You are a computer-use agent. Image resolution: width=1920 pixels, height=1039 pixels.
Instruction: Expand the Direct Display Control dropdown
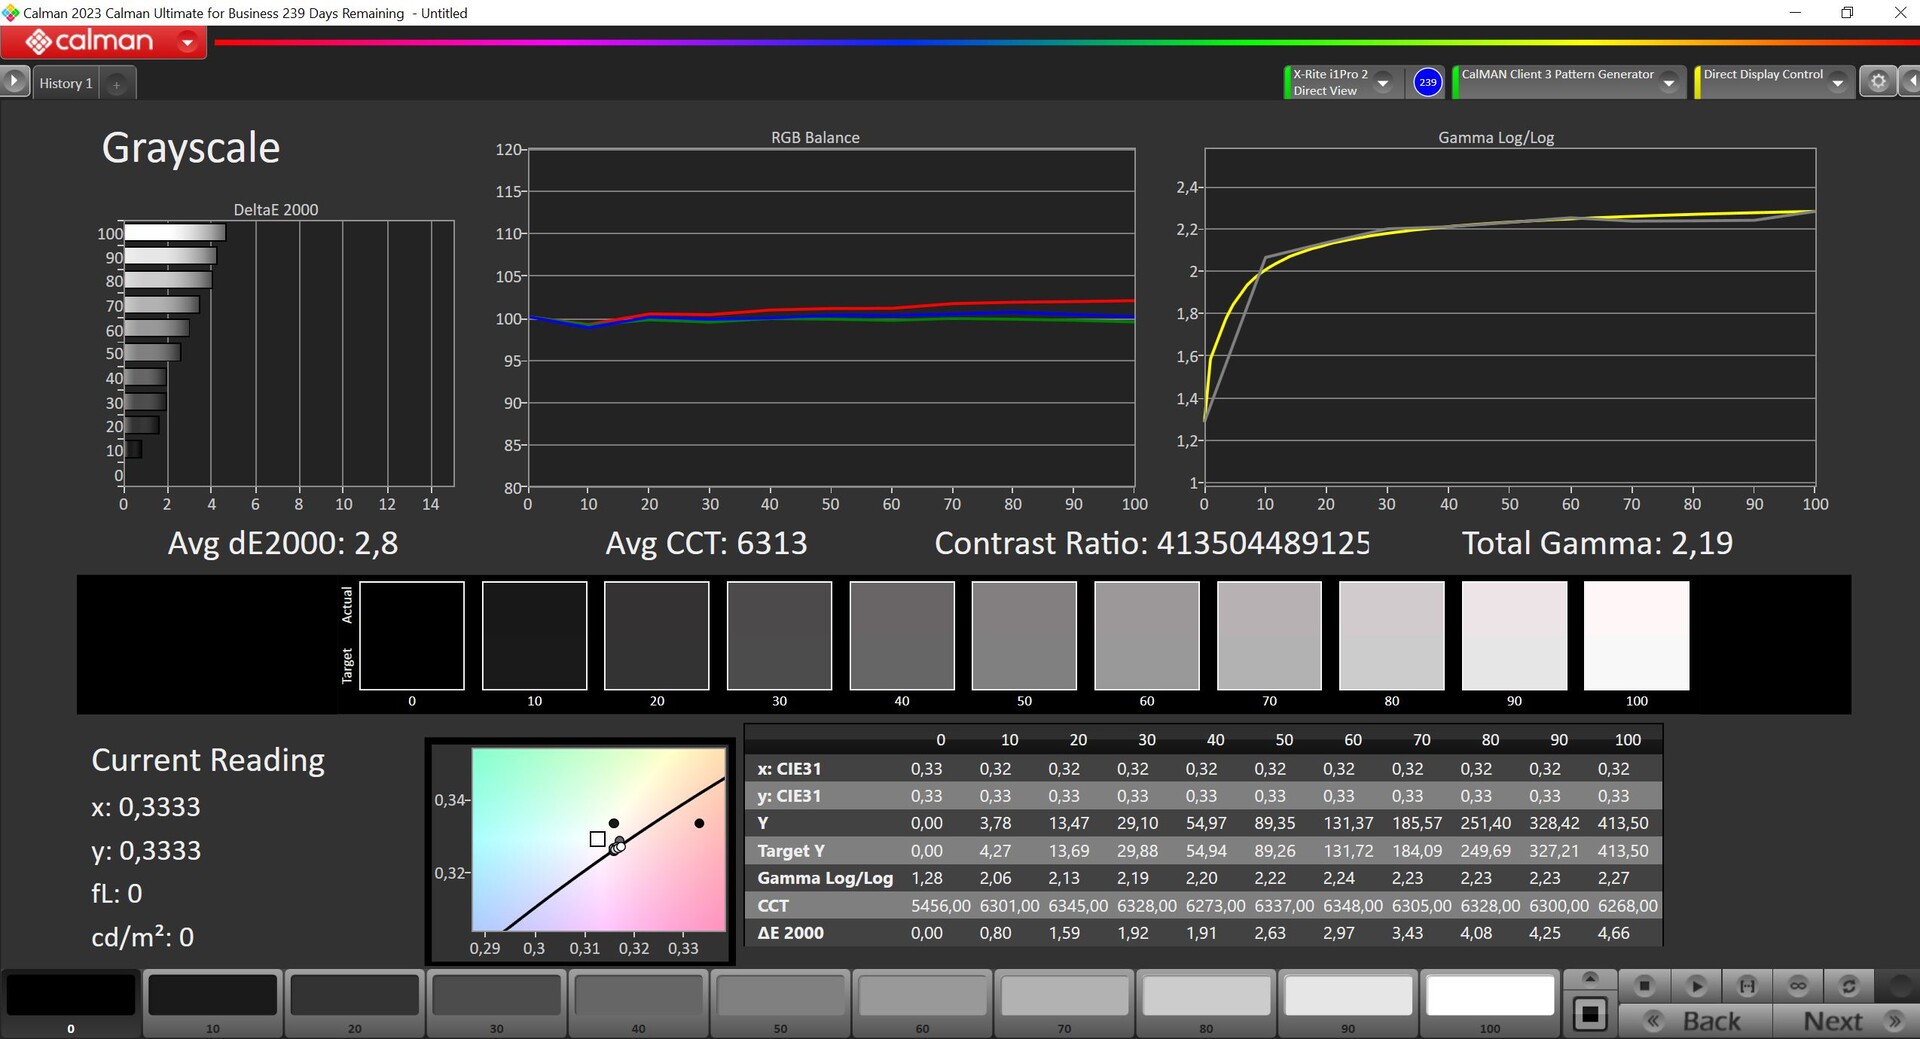click(x=1837, y=83)
